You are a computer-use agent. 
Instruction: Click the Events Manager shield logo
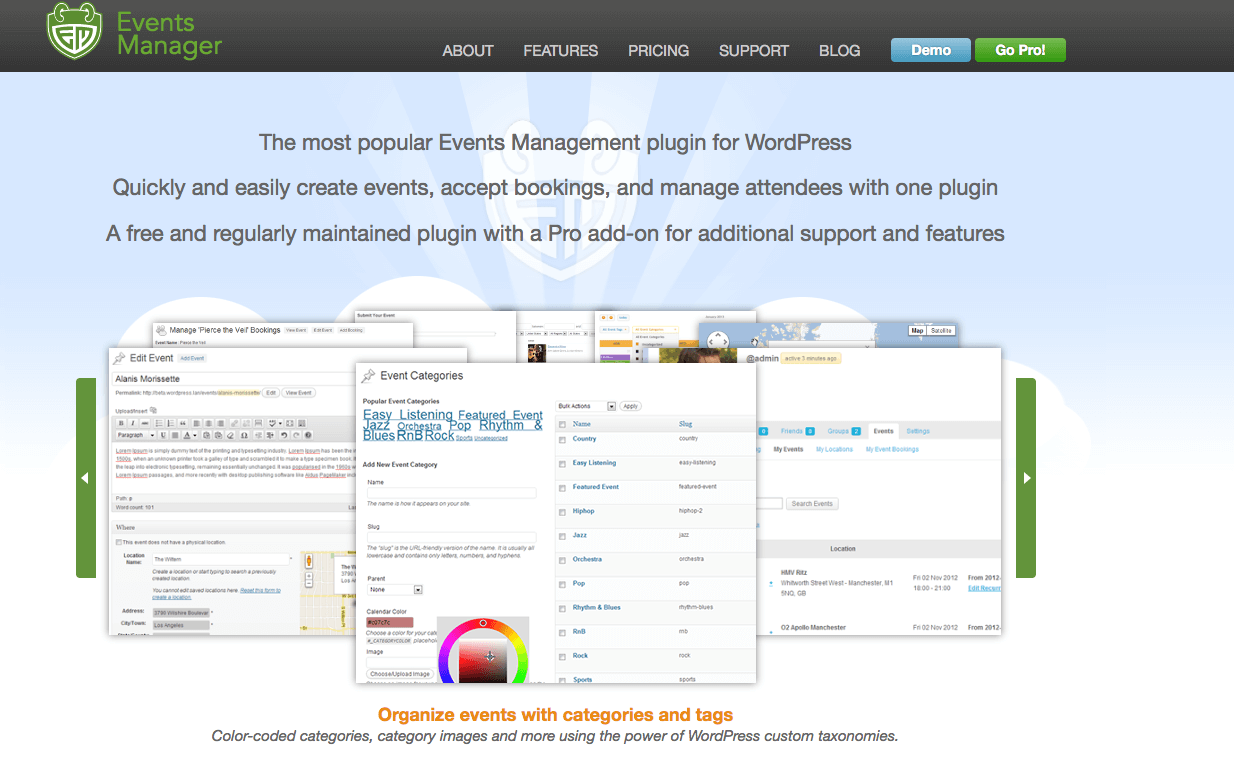click(x=75, y=30)
